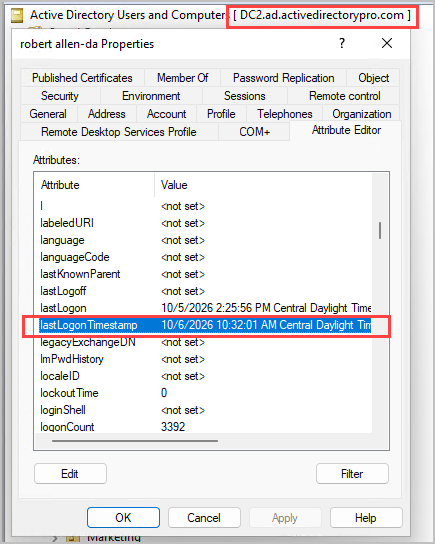This screenshot has height=544, width=435.
Task: Confirm with the OK button
Action: tap(123, 518)
